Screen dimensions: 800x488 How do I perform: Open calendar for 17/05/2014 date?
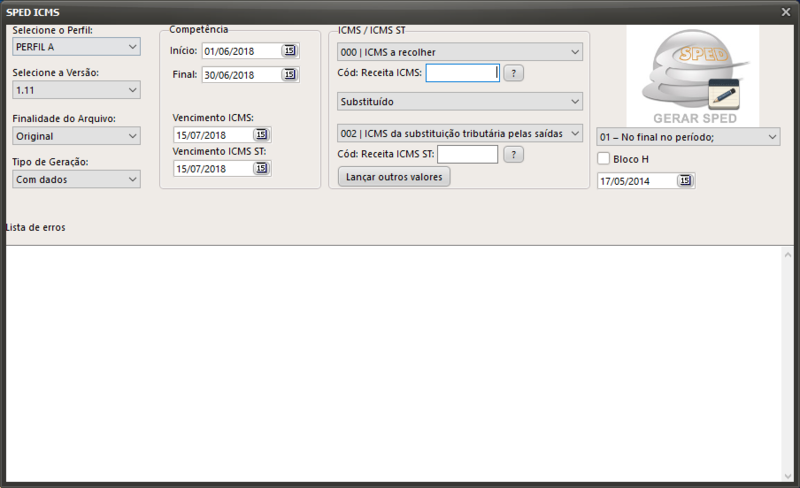point(685,181)
